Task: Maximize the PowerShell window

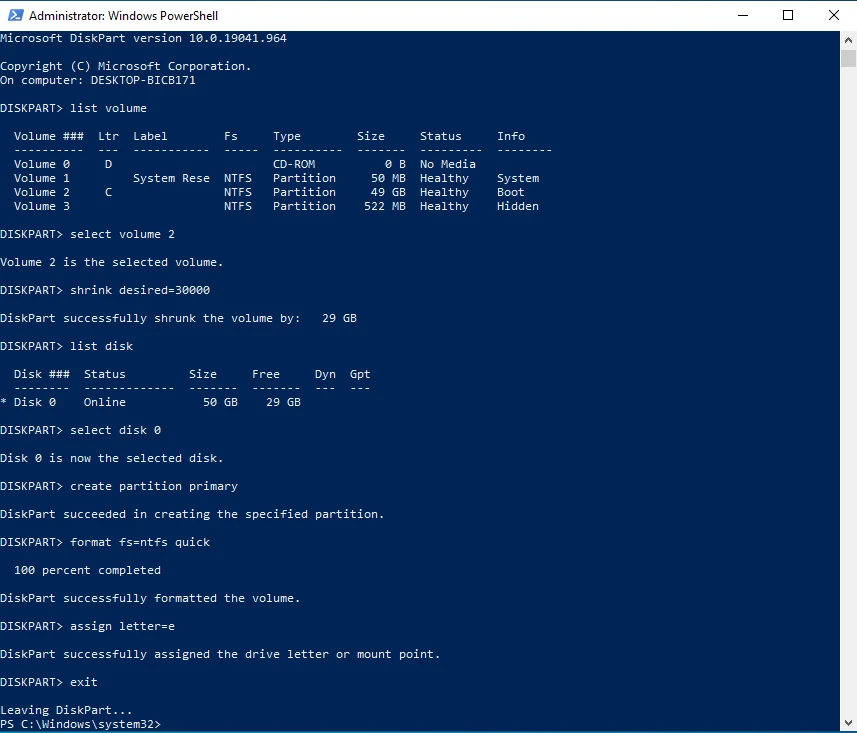Action: pos(788,15)
